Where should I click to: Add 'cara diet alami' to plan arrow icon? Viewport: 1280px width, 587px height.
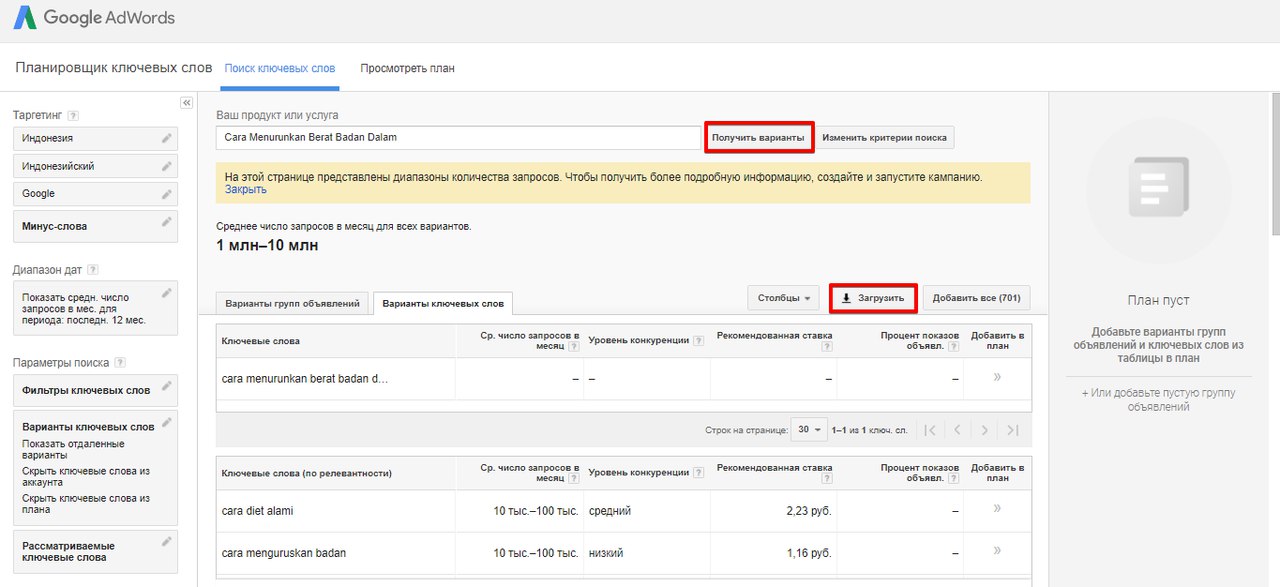[x=997, y=509]
